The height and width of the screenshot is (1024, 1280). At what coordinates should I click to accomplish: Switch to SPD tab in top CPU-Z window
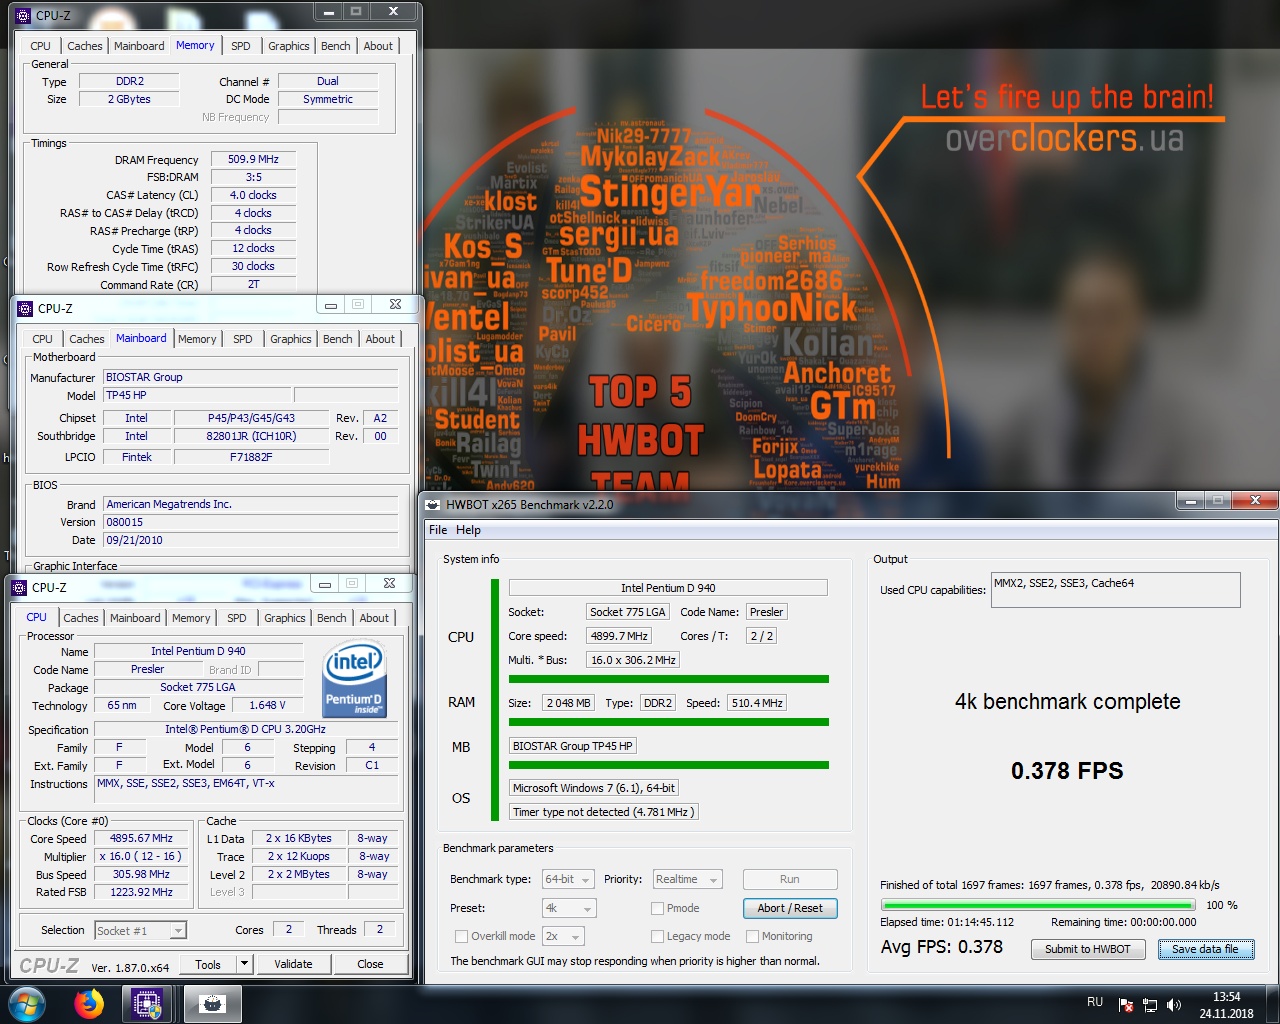(241, 46)
